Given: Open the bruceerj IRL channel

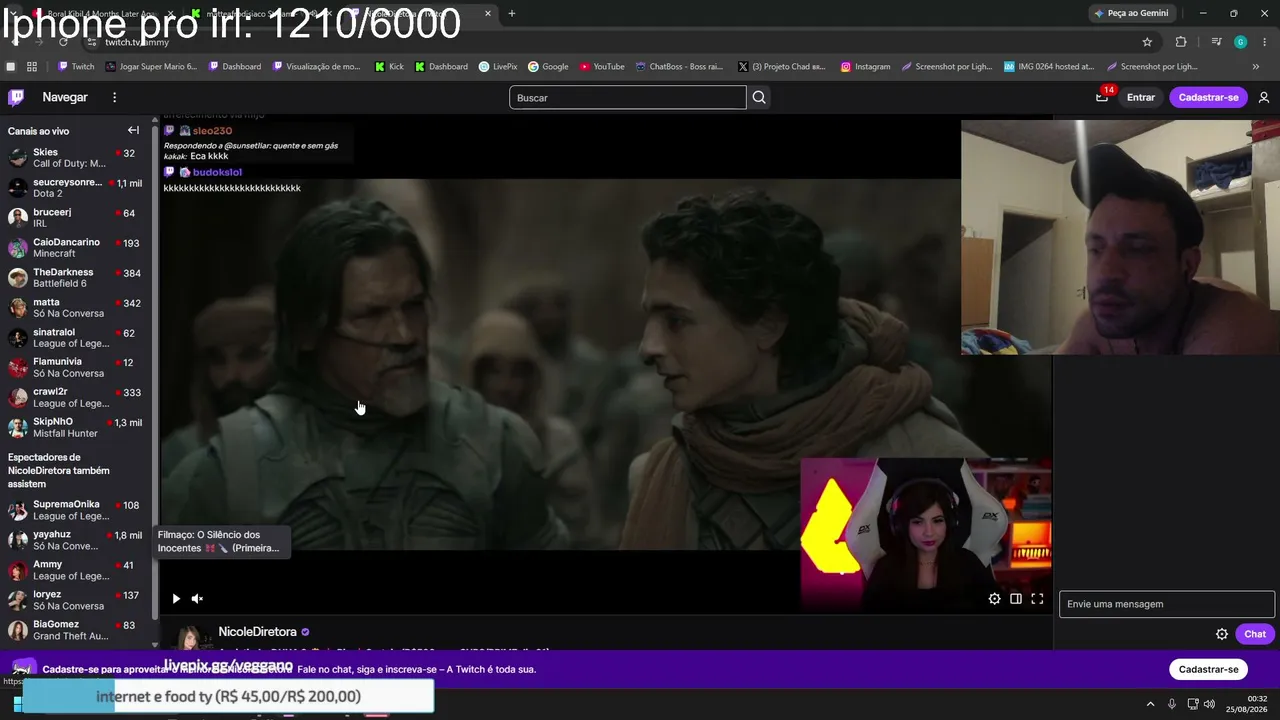Looking at the screenshot, I should coord(75,218).
